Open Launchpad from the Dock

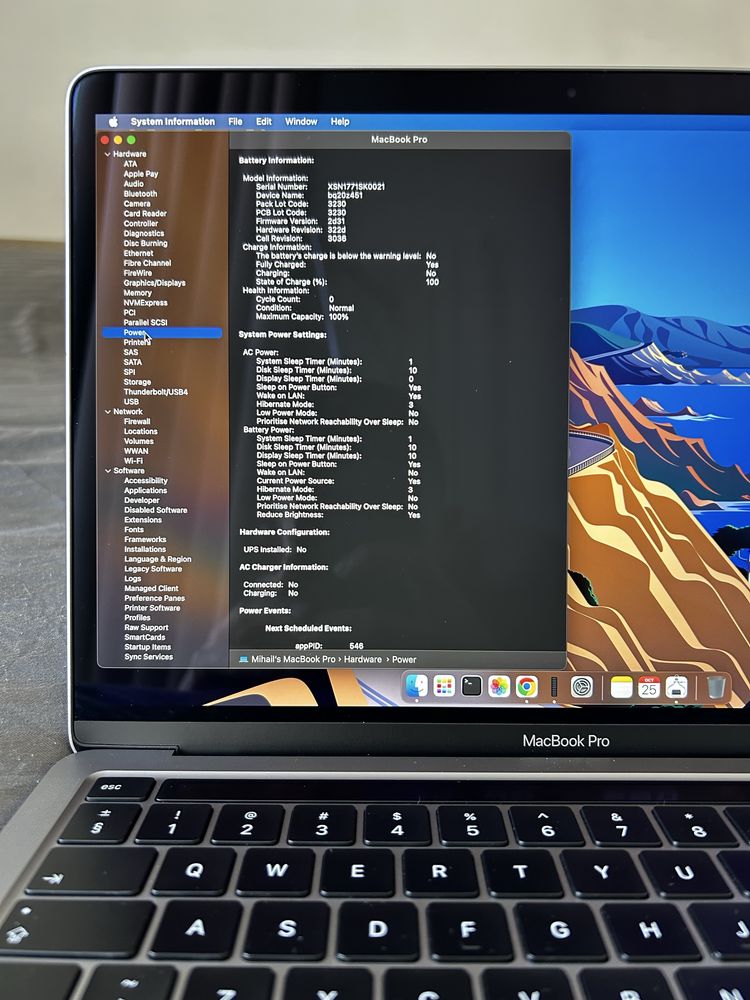444,686
